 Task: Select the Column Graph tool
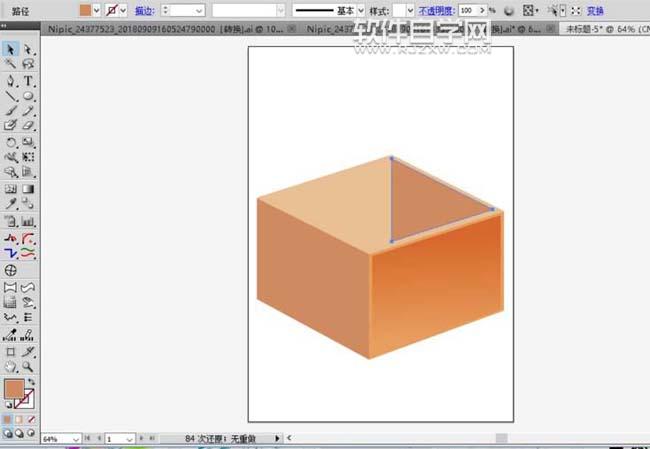click(28, 221)
